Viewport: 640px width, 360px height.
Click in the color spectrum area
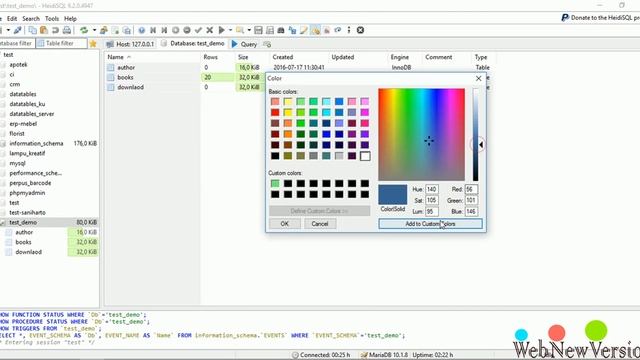pyautogui.click(x=421, y=135)
